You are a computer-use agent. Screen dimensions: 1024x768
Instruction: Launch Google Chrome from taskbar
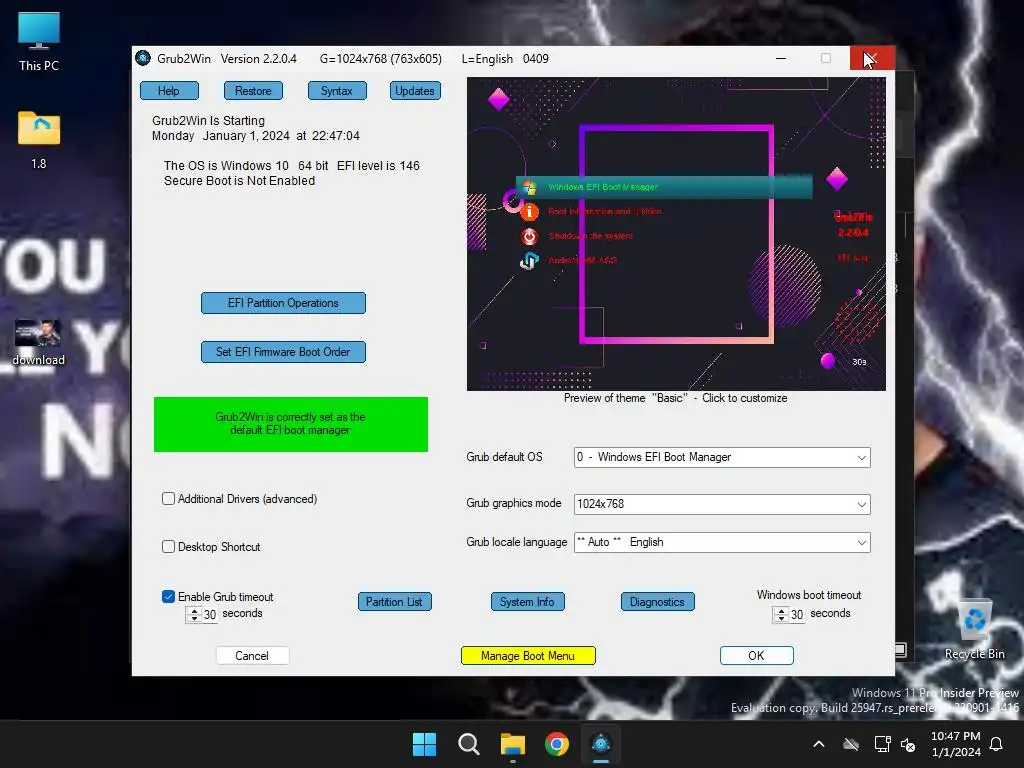pos(556,744)
